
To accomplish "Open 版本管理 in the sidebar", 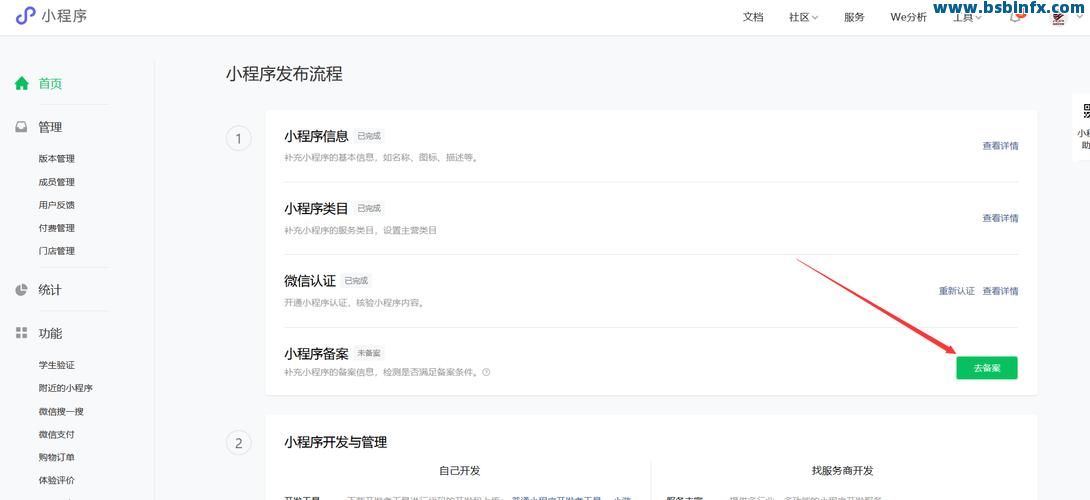I will [56, 159].
